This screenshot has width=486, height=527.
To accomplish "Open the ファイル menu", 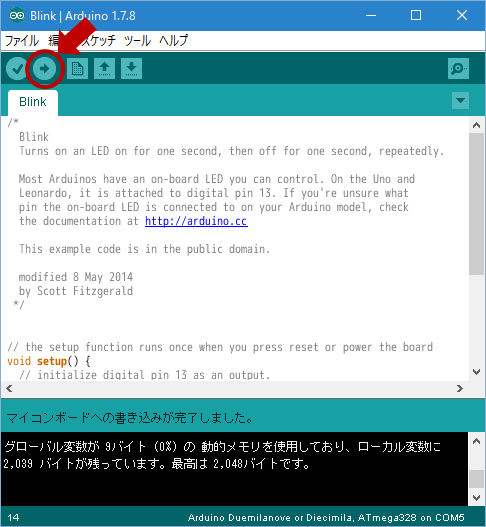I will pyautogui.click(x=22, y=41).
